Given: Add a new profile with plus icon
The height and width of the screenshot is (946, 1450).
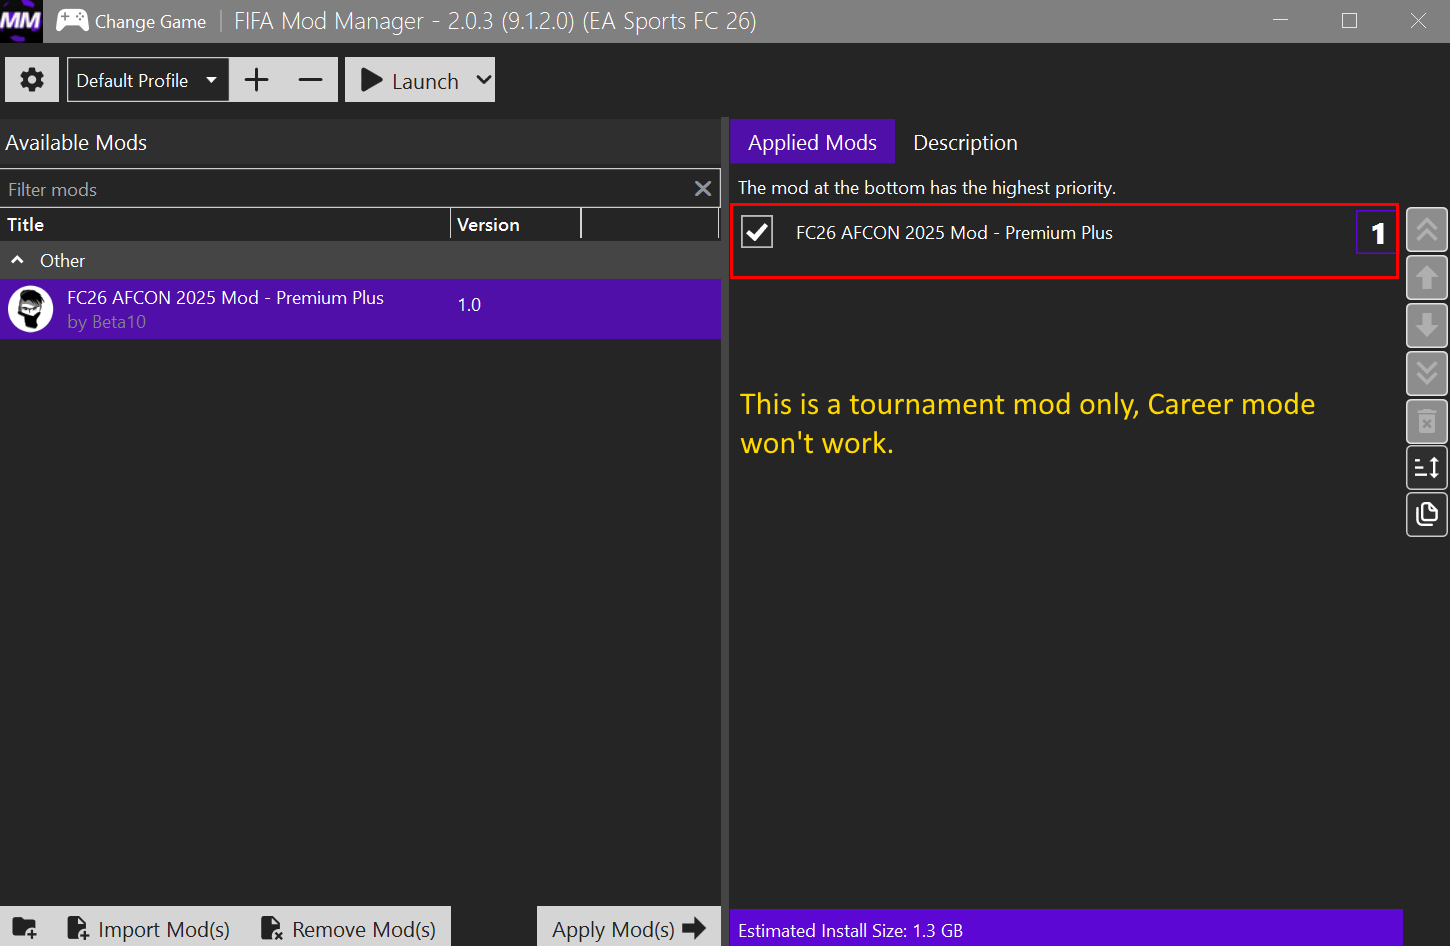Looking at the screenshot, I should (257, 80).
